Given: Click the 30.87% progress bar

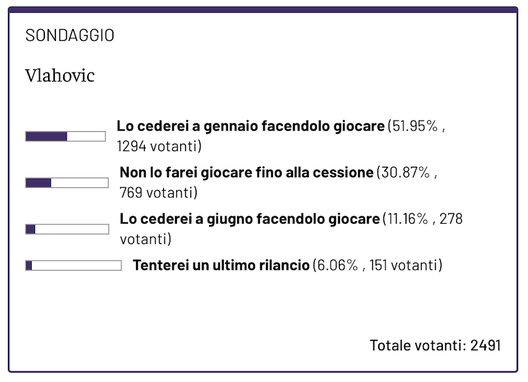Looking at the screenshot, I should click(67, 183).
